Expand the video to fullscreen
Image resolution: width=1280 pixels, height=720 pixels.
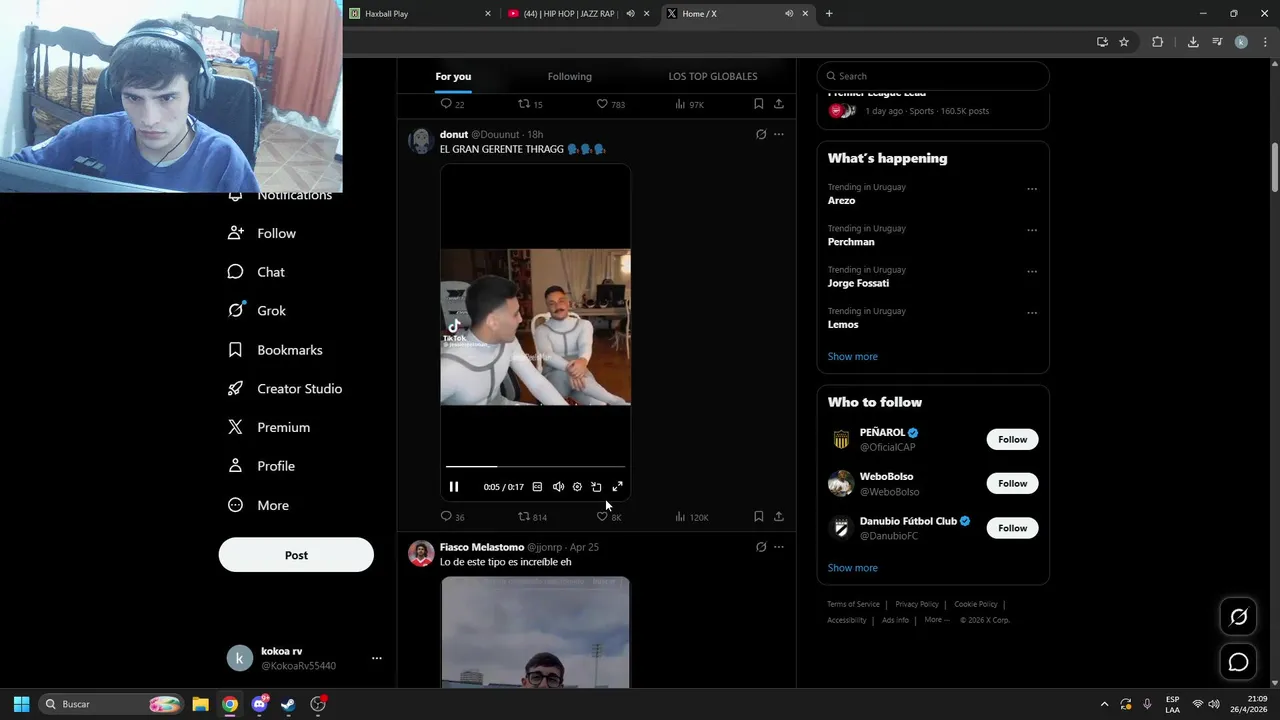click(617, 487)
